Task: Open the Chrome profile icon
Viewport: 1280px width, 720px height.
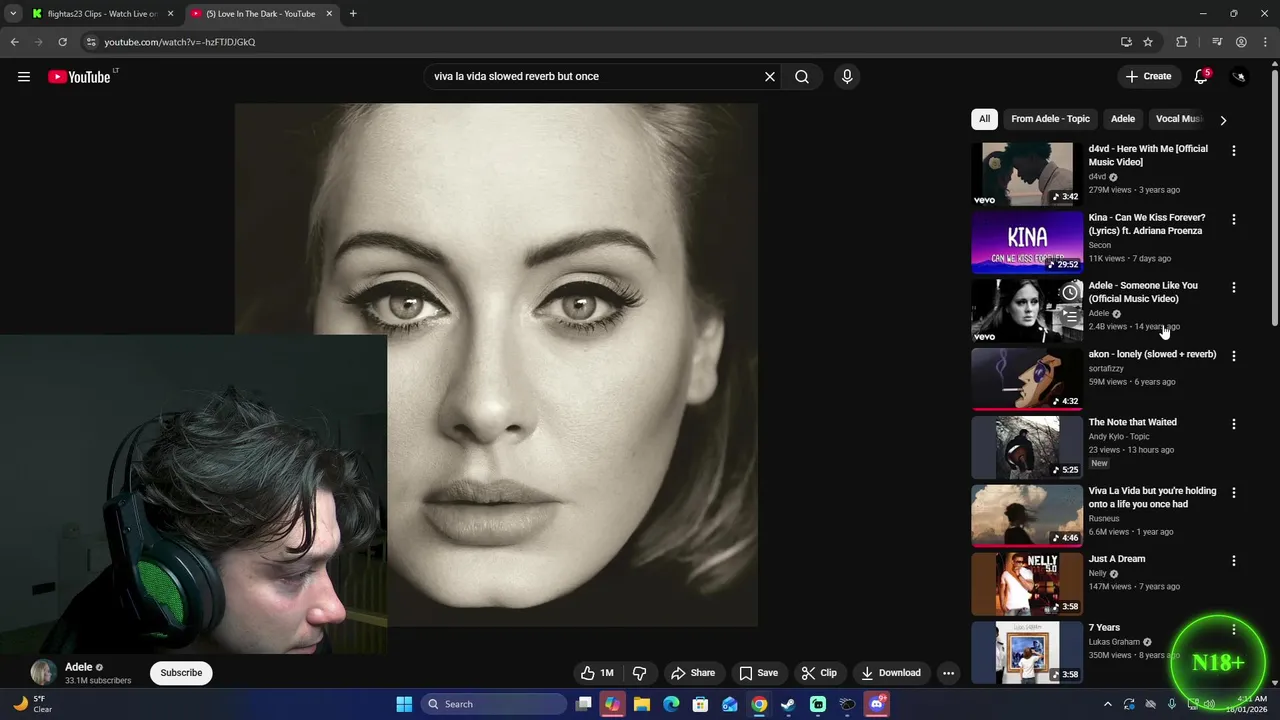Action: (1241, 42)
